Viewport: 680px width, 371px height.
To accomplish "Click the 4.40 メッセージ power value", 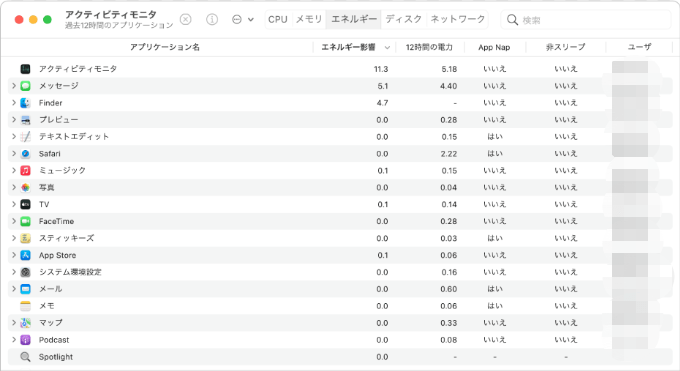I will (x=449, y=86).
